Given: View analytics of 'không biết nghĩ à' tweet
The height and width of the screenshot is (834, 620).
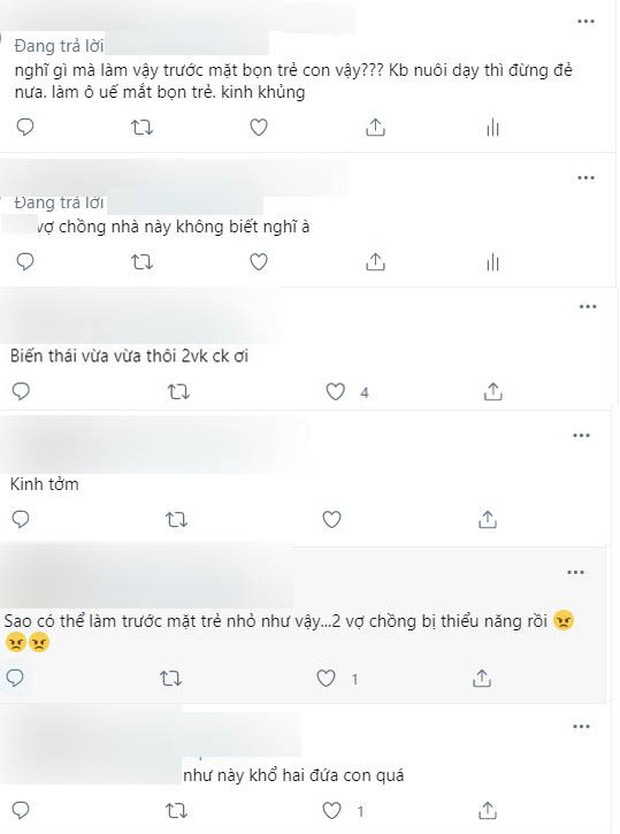Looking at the screenshot, I should [x=493, y=262].
